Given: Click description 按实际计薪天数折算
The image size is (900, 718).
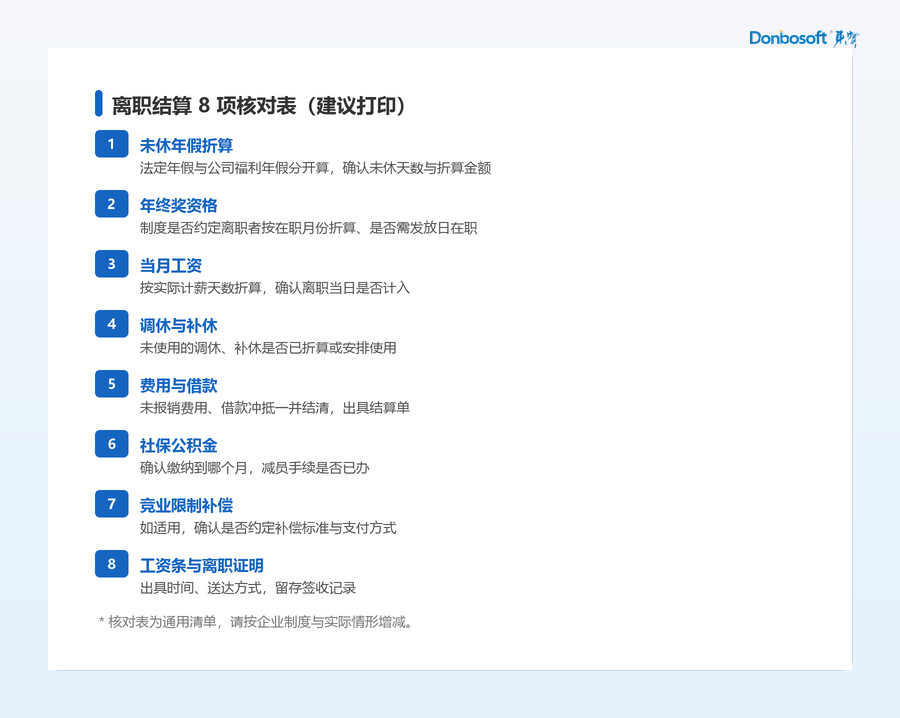Looking at the screenshot, I should tap(200, 288).
